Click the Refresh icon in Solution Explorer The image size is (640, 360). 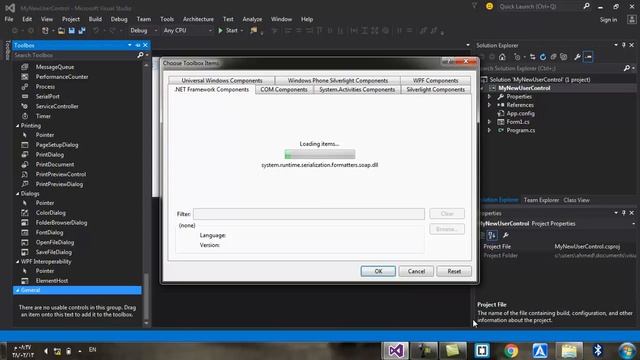(x=543, y=57)
